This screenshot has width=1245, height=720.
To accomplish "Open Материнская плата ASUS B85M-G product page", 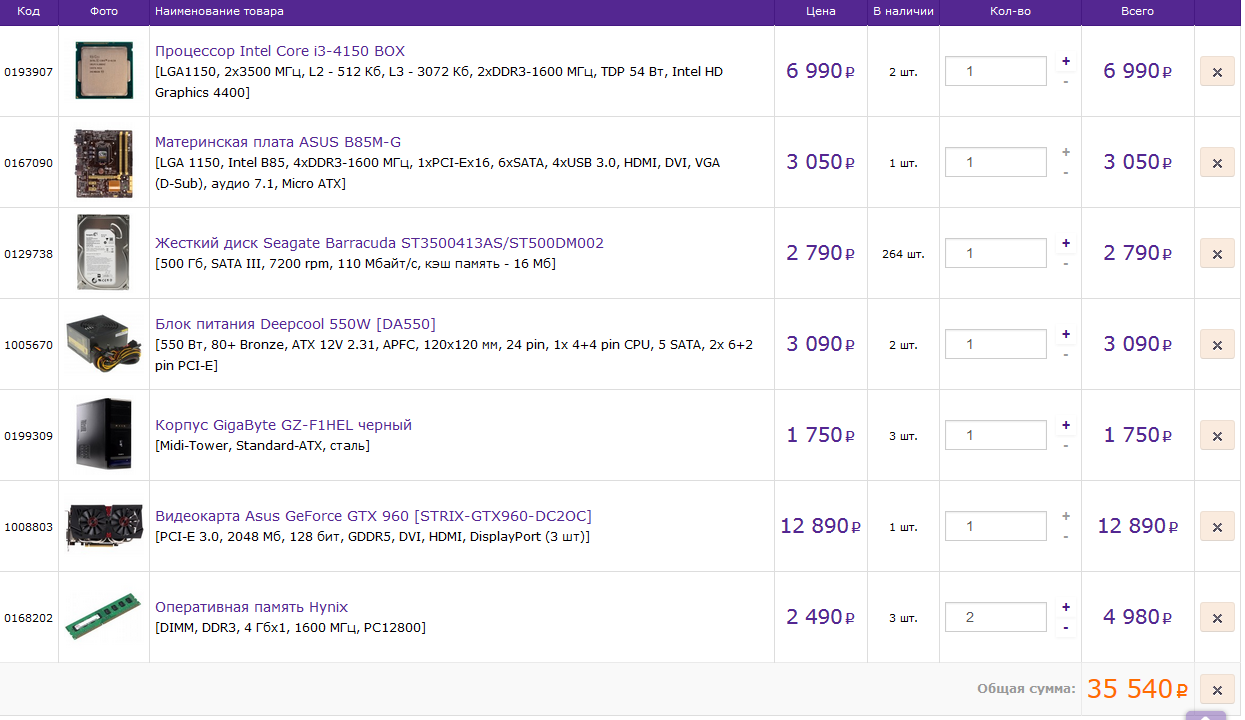I will click(x=278, y=142).
